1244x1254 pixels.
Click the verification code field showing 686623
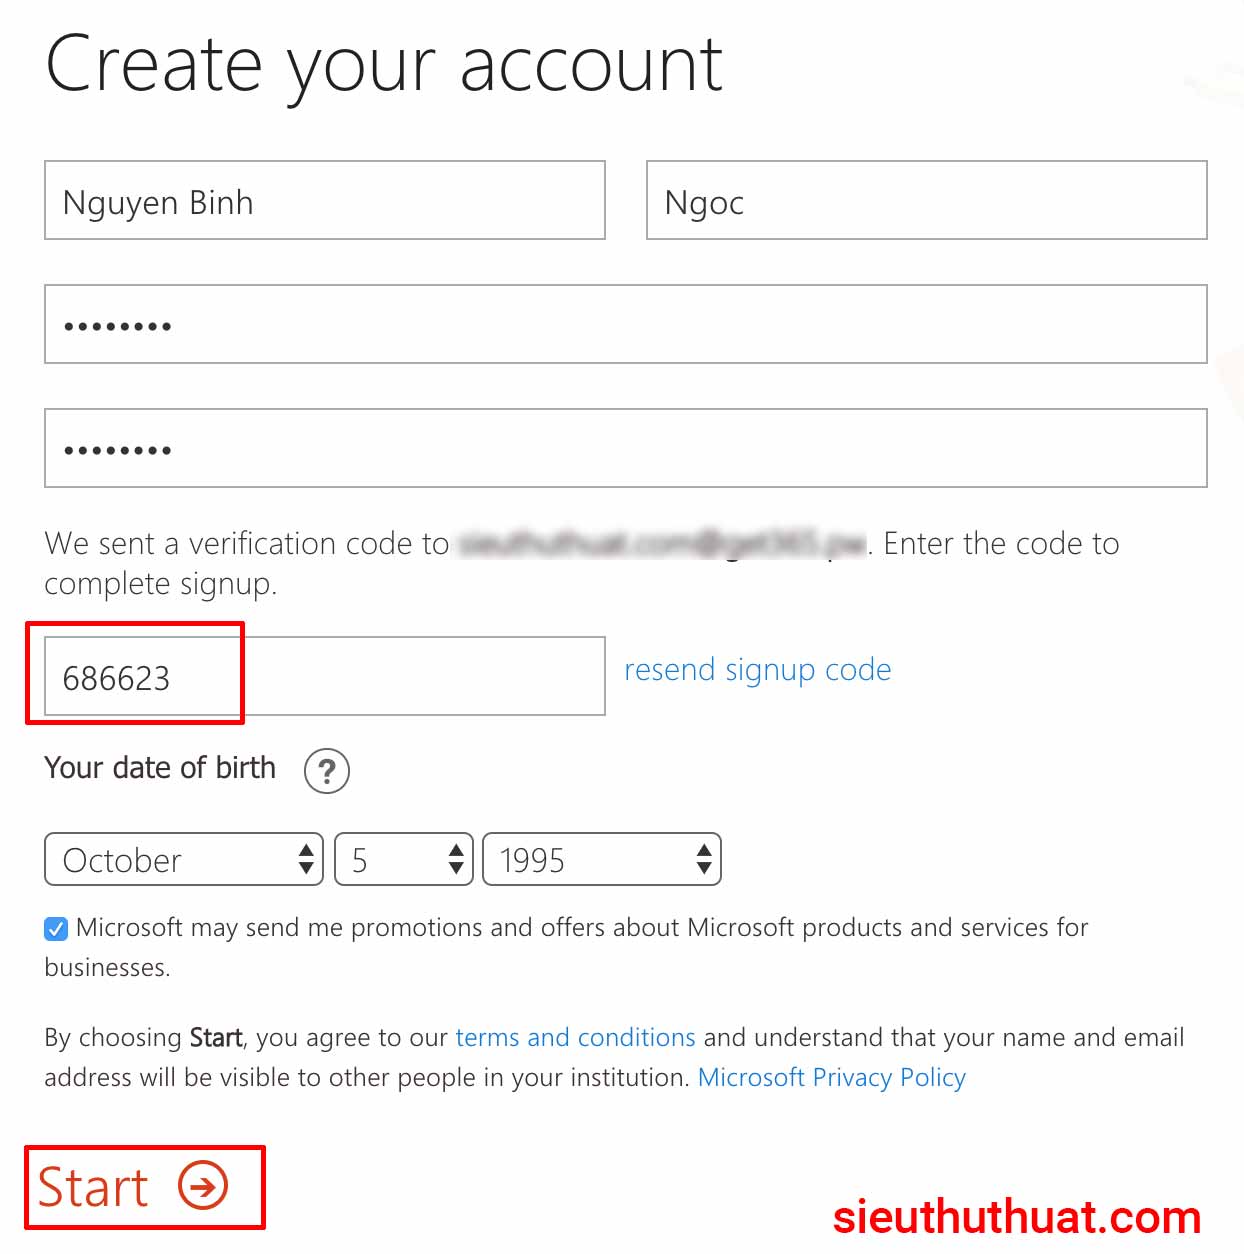[x=325, y=676]
